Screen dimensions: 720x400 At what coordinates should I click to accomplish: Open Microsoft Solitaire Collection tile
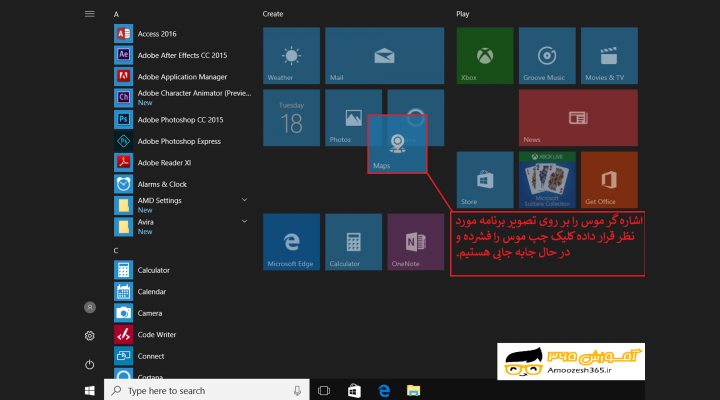point(547,180)
